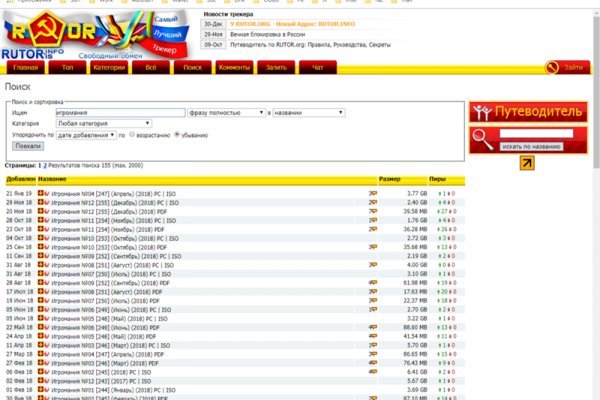
Task: Click the magnifying glass icon in red search box
Action: pyautogui.click(x=481, y=138)
